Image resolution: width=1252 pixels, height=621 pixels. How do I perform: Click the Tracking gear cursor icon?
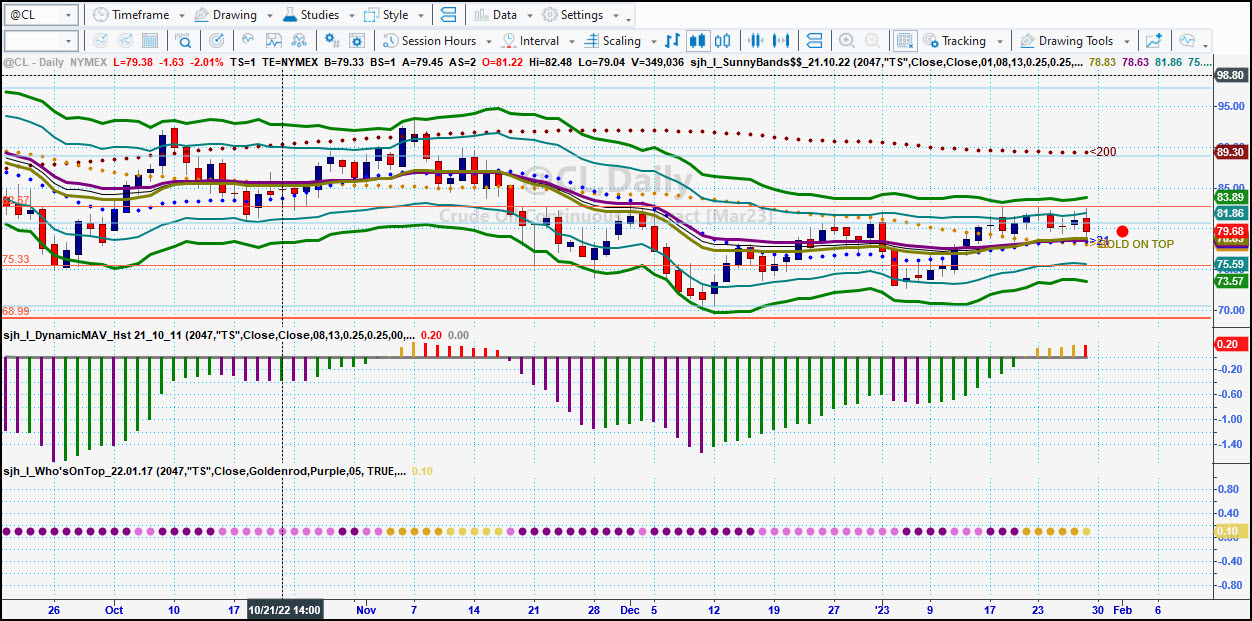(x=930, y=41)
